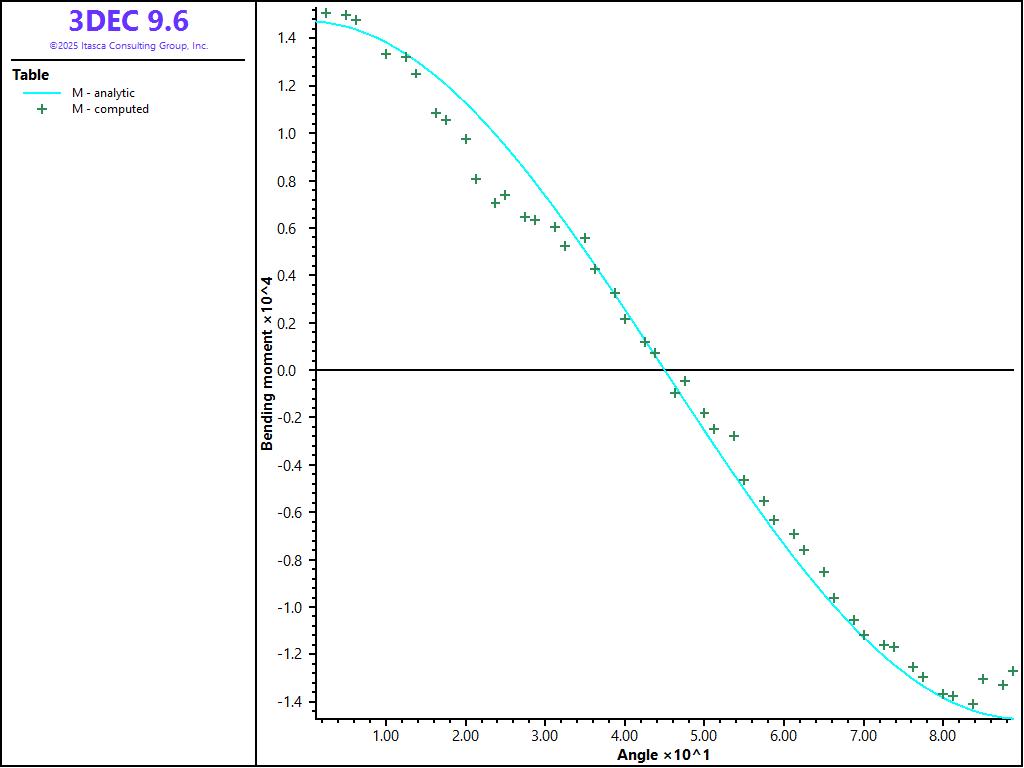Click the 3DEC 9.6 title text
This screenshot has height=768, width=1024.
tap(128, 21)
